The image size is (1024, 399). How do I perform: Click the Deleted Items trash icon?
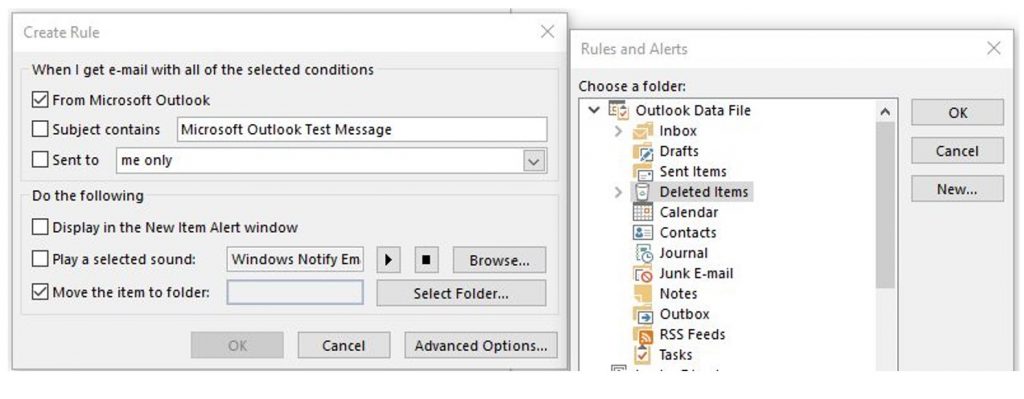pyautogui.click(x=643, y=191)
